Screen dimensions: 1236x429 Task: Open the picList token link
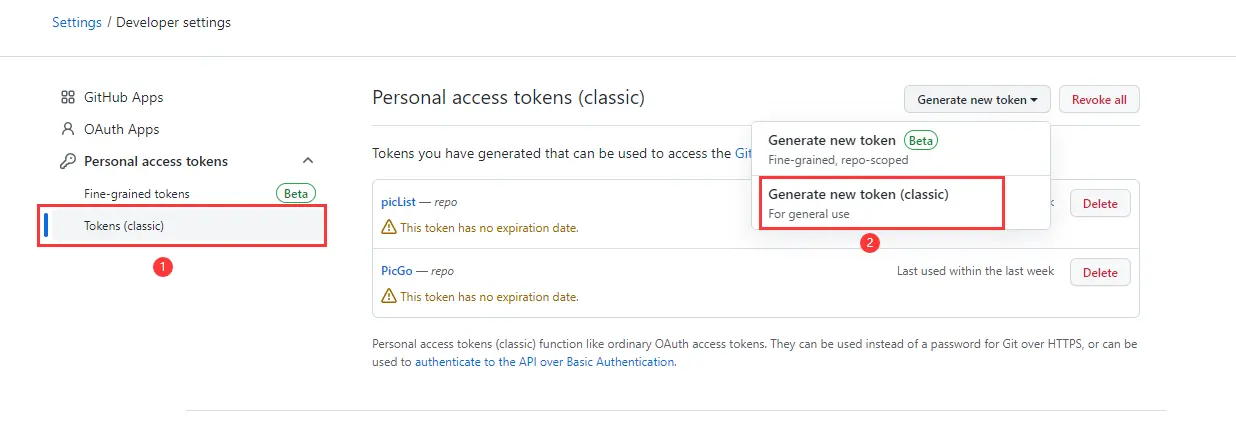tap(398, 202)
